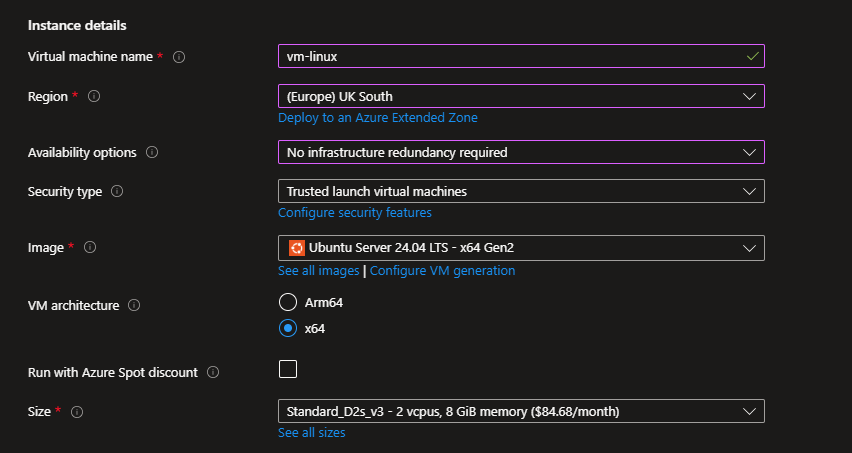This screenshot has width=852, height=453.
Task: Click Security type info icon
Action: [x=117, y=191]
